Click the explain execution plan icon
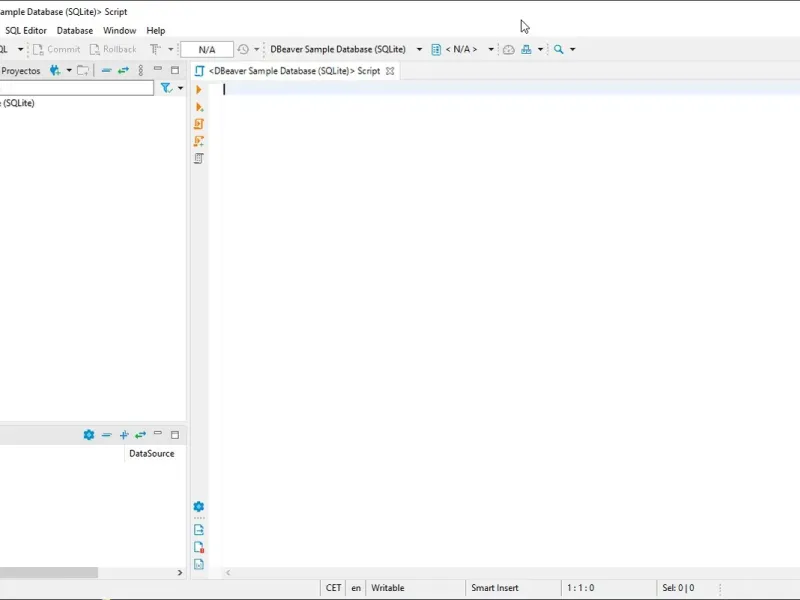800x600 pixels. coord(199,159)
